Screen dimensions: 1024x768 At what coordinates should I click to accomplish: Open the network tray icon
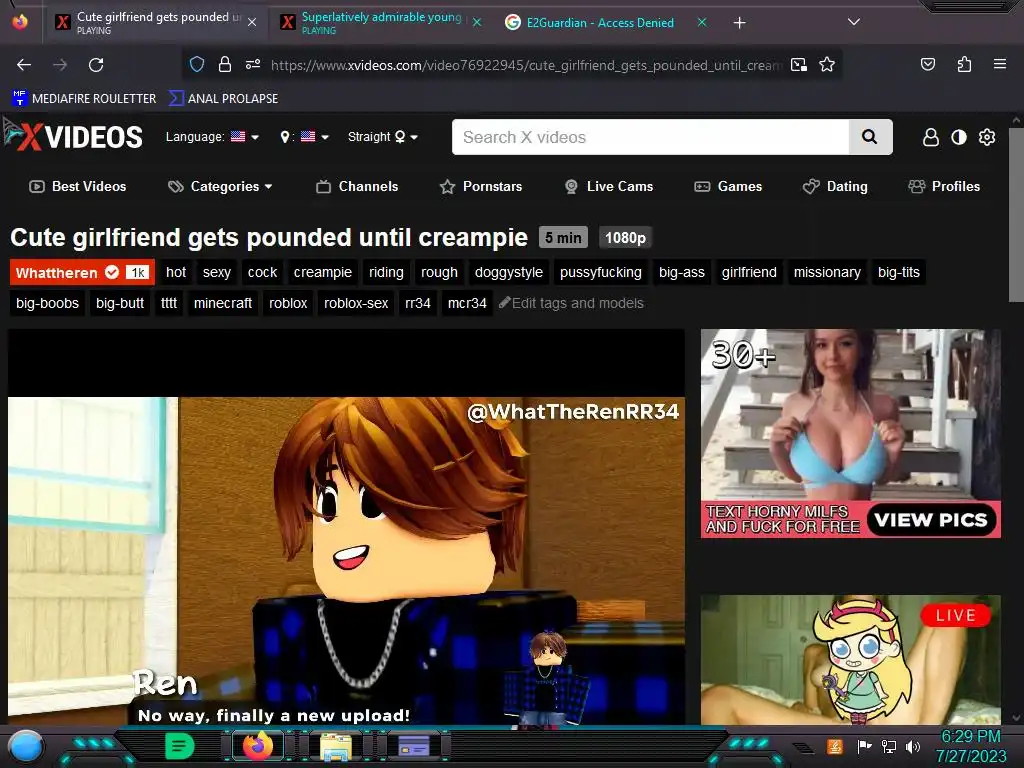(x=888, y=746)
